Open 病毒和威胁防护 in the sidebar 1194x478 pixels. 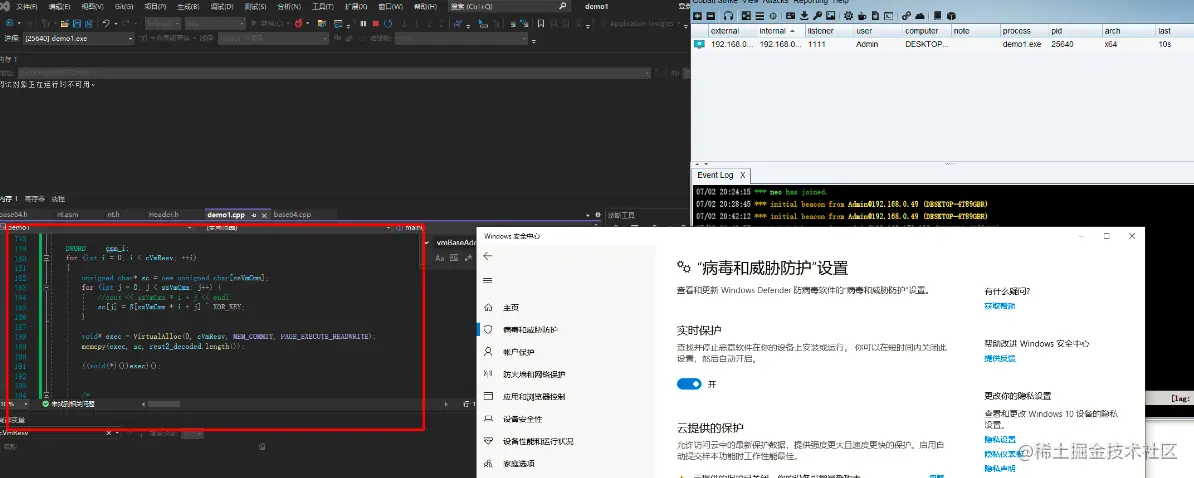pos(530,330)
